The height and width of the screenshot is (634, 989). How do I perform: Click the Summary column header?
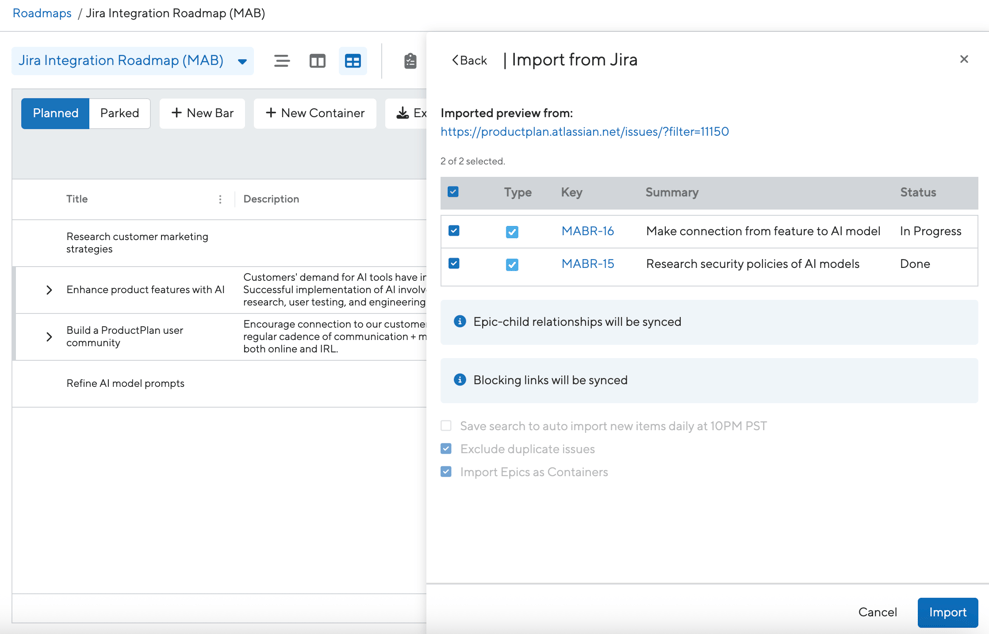pyautogui.click(x=672, y=192)
